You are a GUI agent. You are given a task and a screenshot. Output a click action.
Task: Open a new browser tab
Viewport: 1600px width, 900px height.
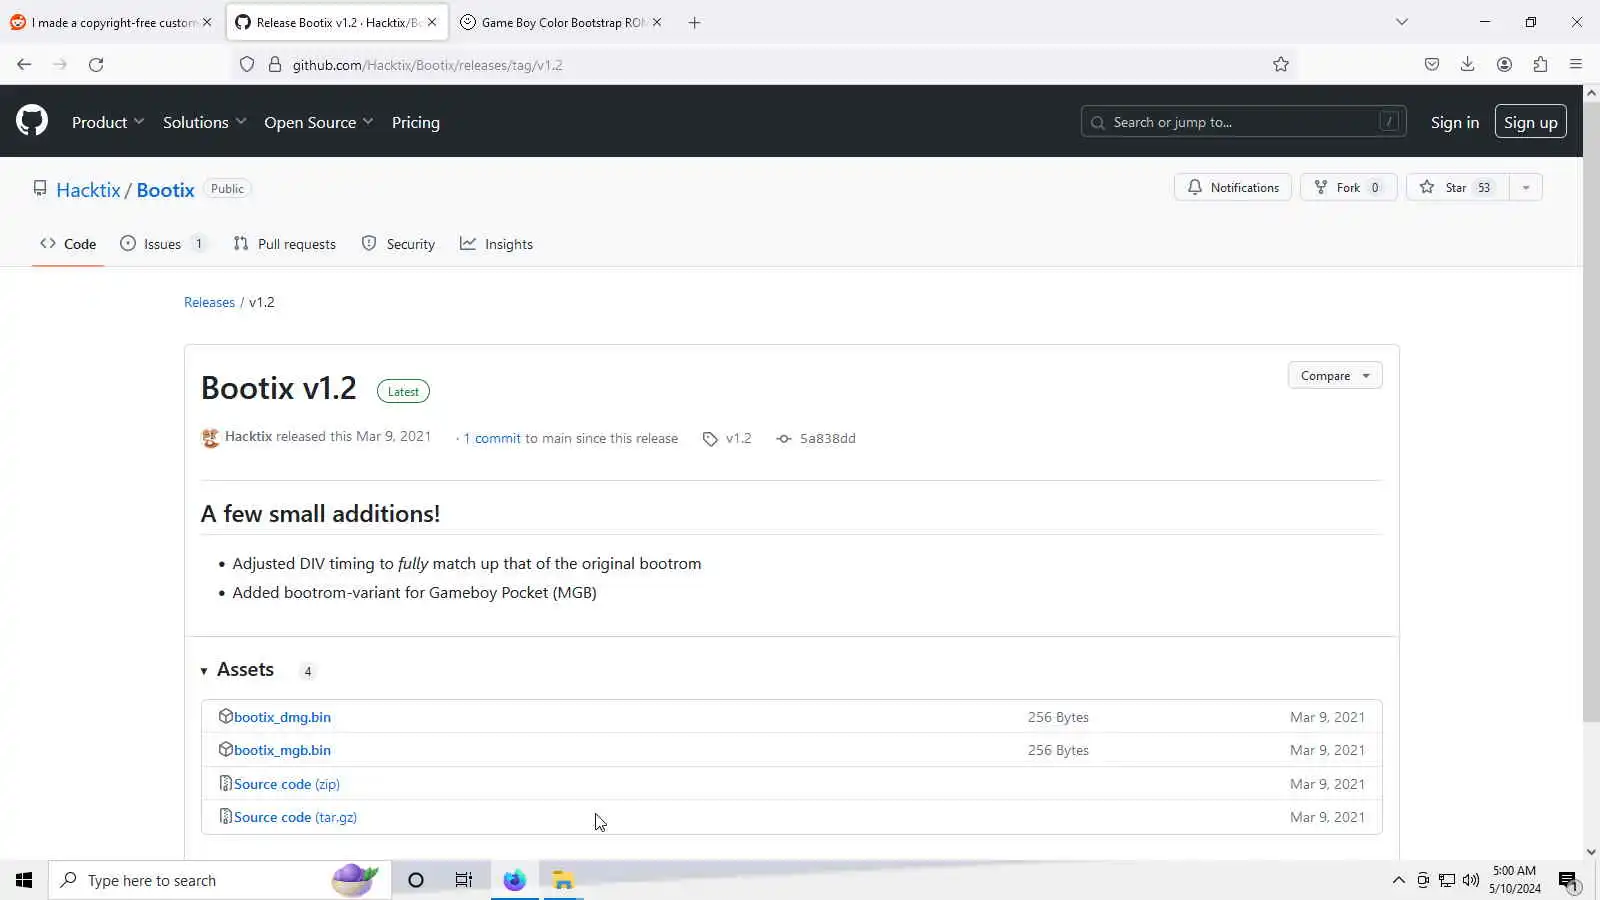(695, 22)
